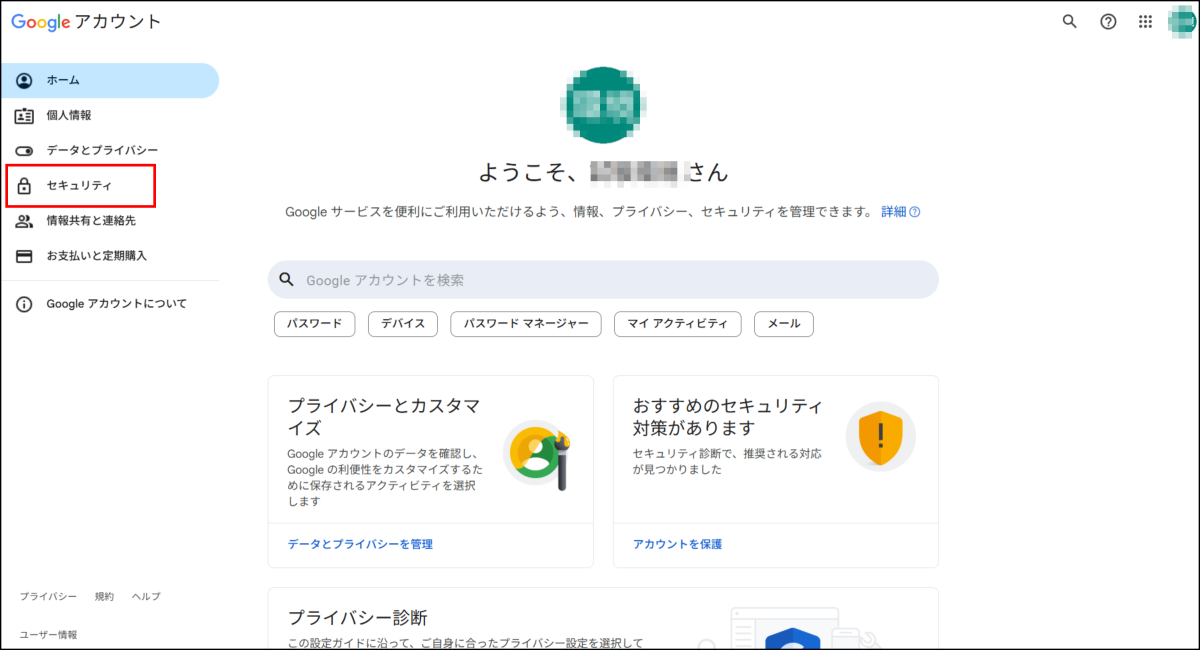Click the データとプライバシー toggle icon
The image size is (1200, 650).
pyautogui.click(x=25, y=151)
